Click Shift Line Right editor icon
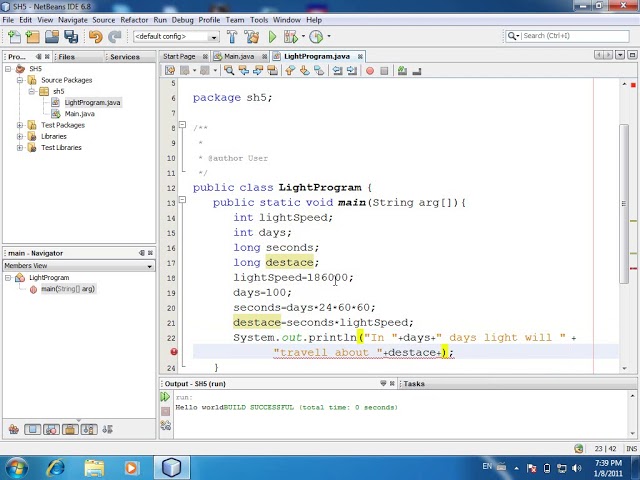This screenshot has width=640, height=480. point(351,71)
